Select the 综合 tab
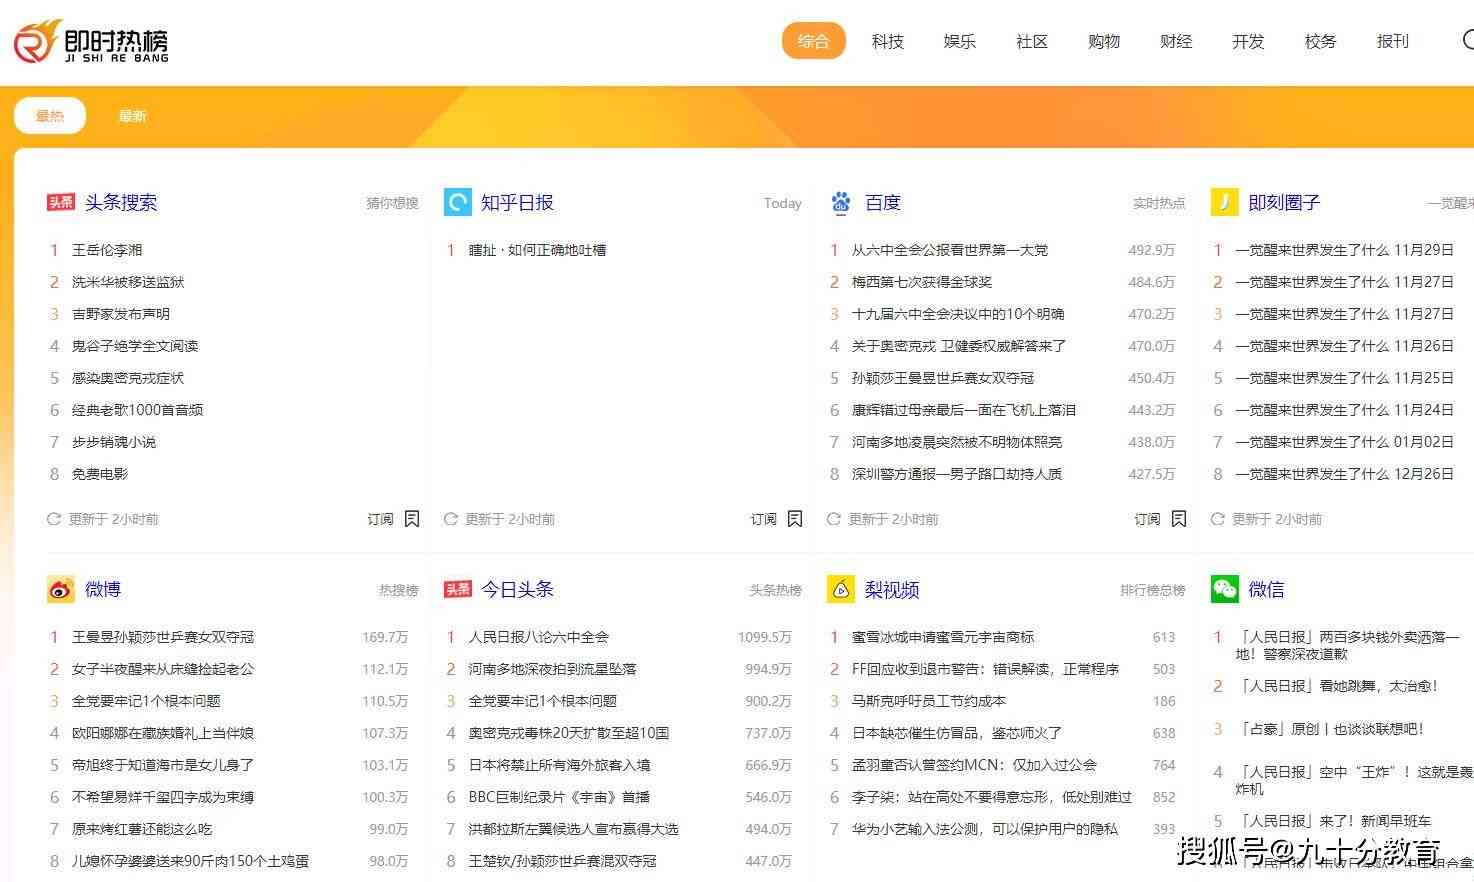This screenshot has height=882, width=1474. point(813,41)
